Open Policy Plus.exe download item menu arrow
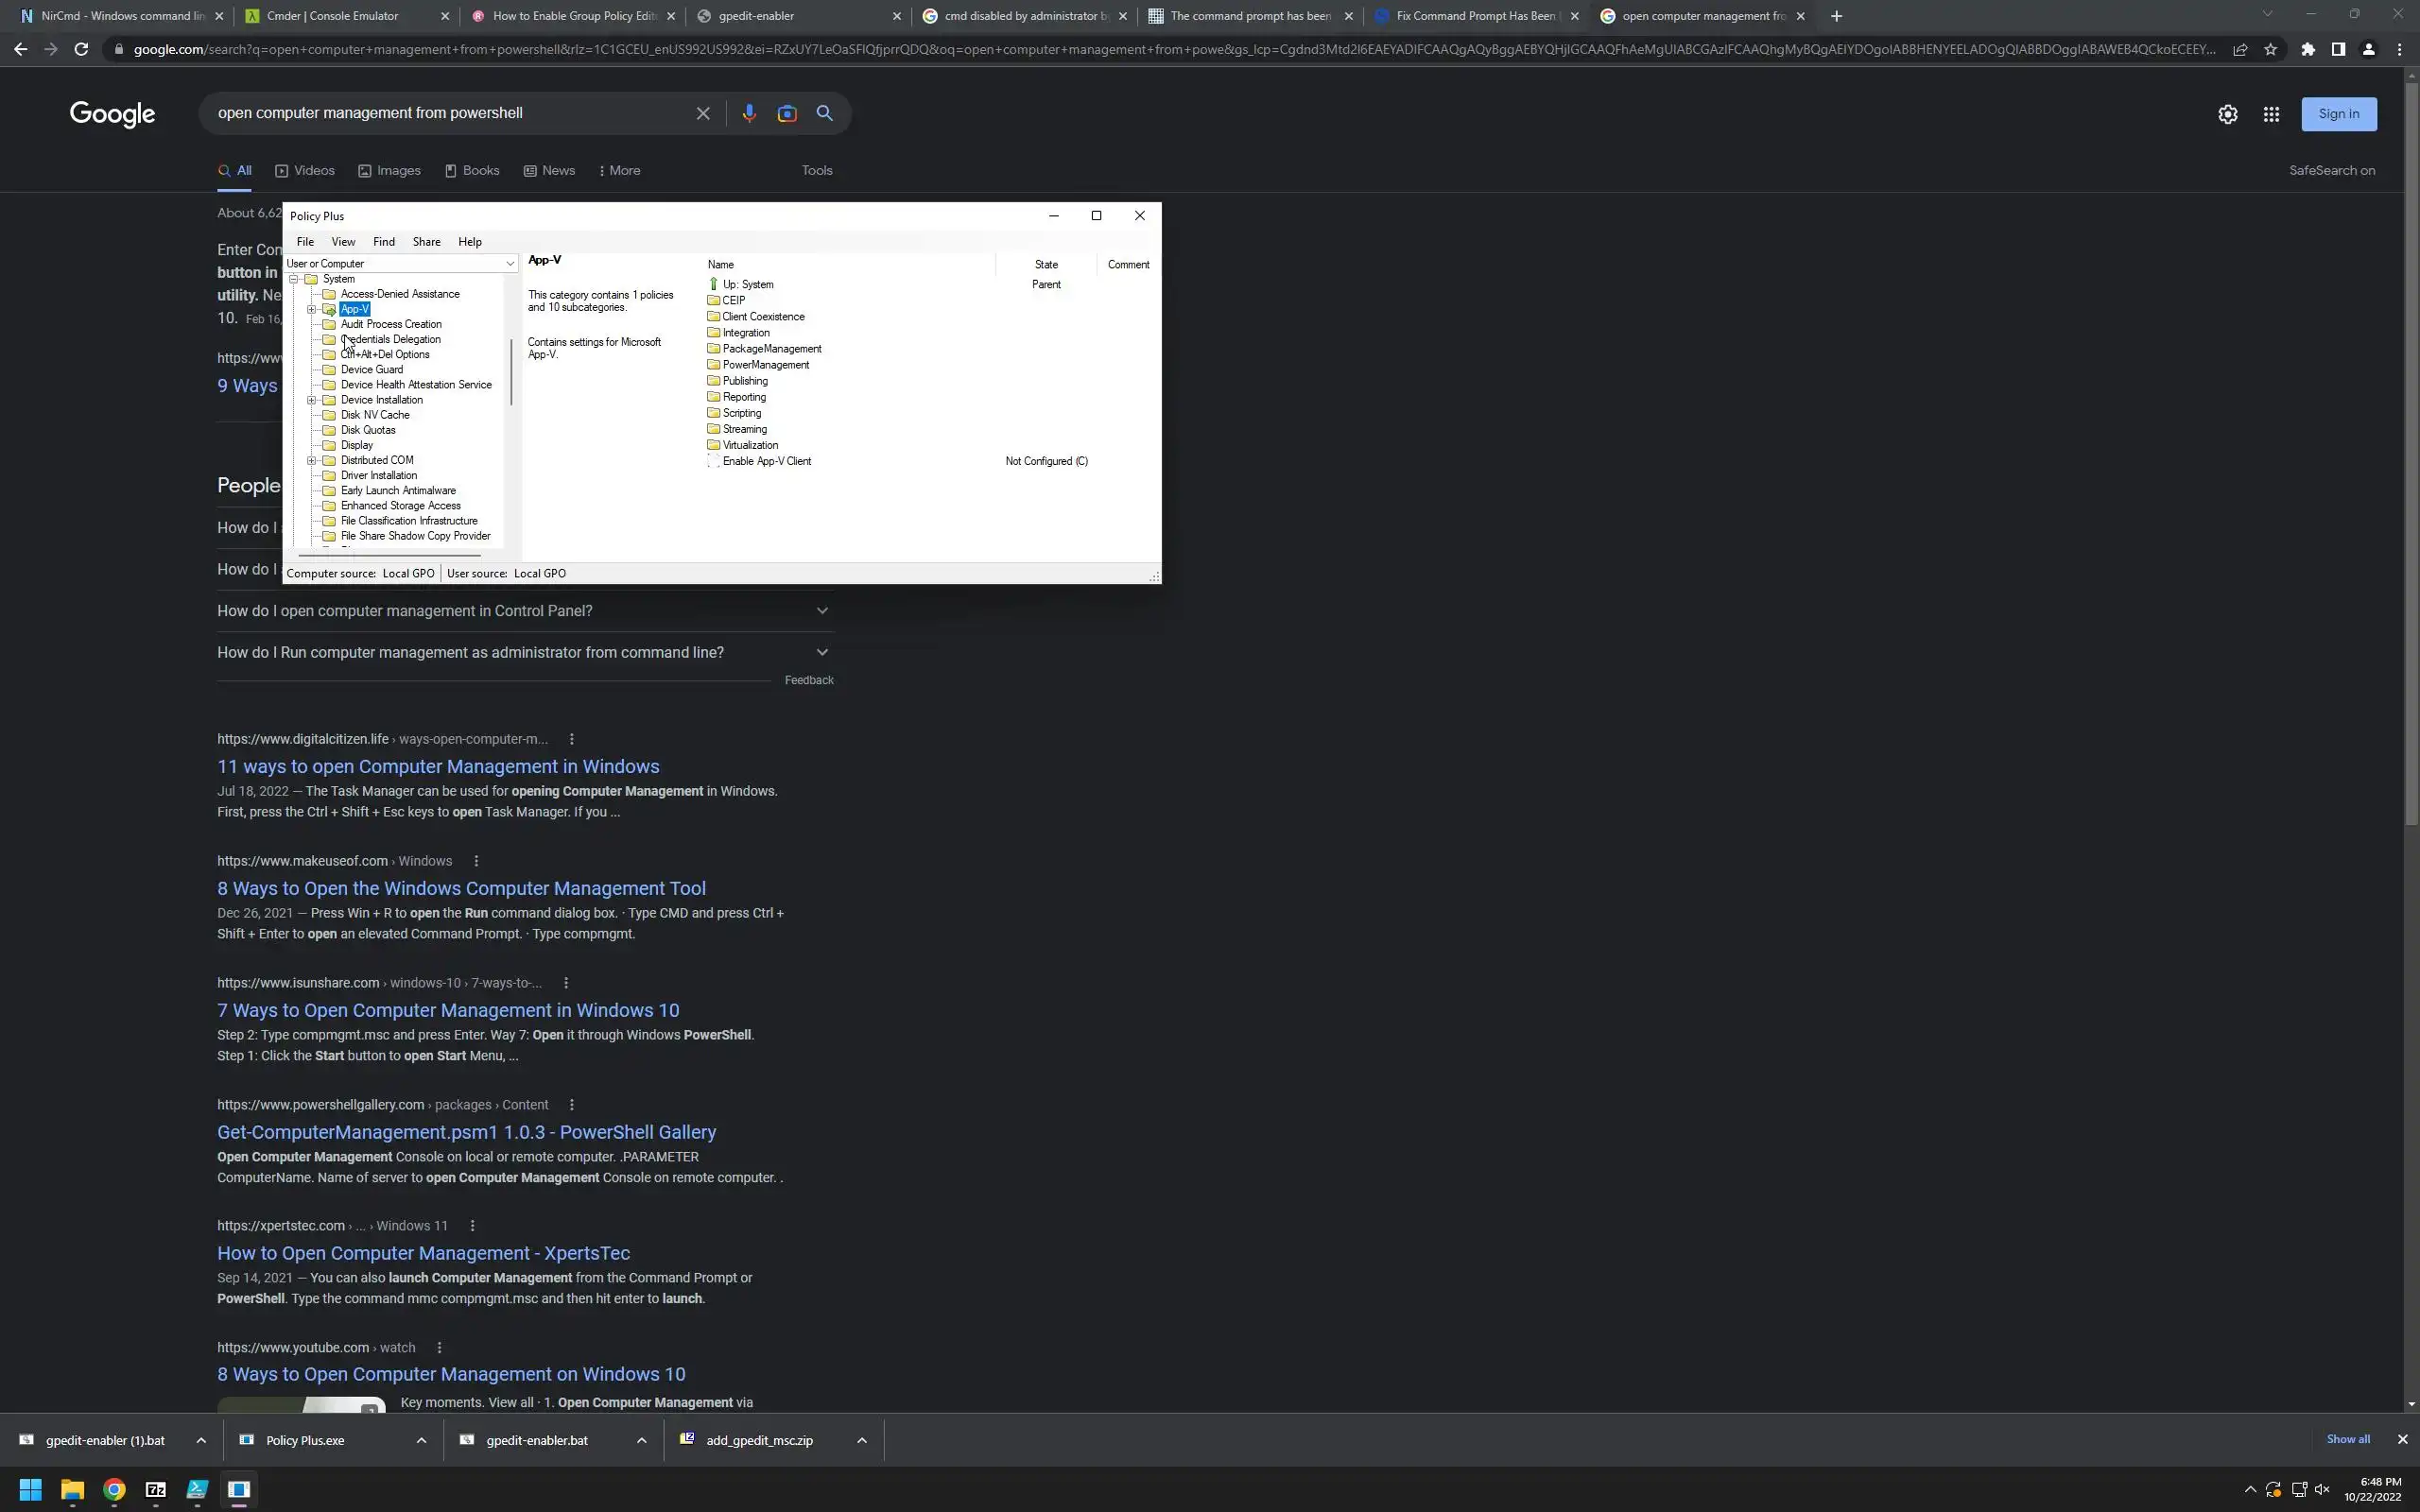This screenshot has width=2420, height=1512. [x=421, y=1441]
